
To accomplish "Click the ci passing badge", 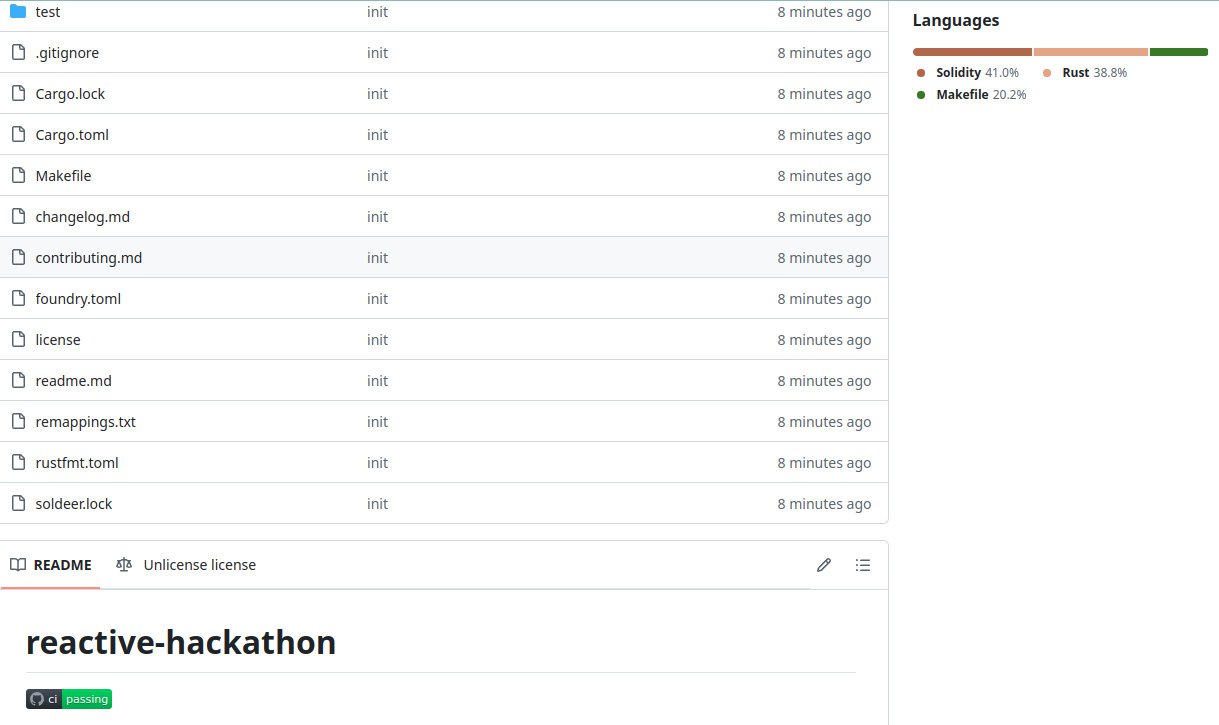I will [69, 699].
